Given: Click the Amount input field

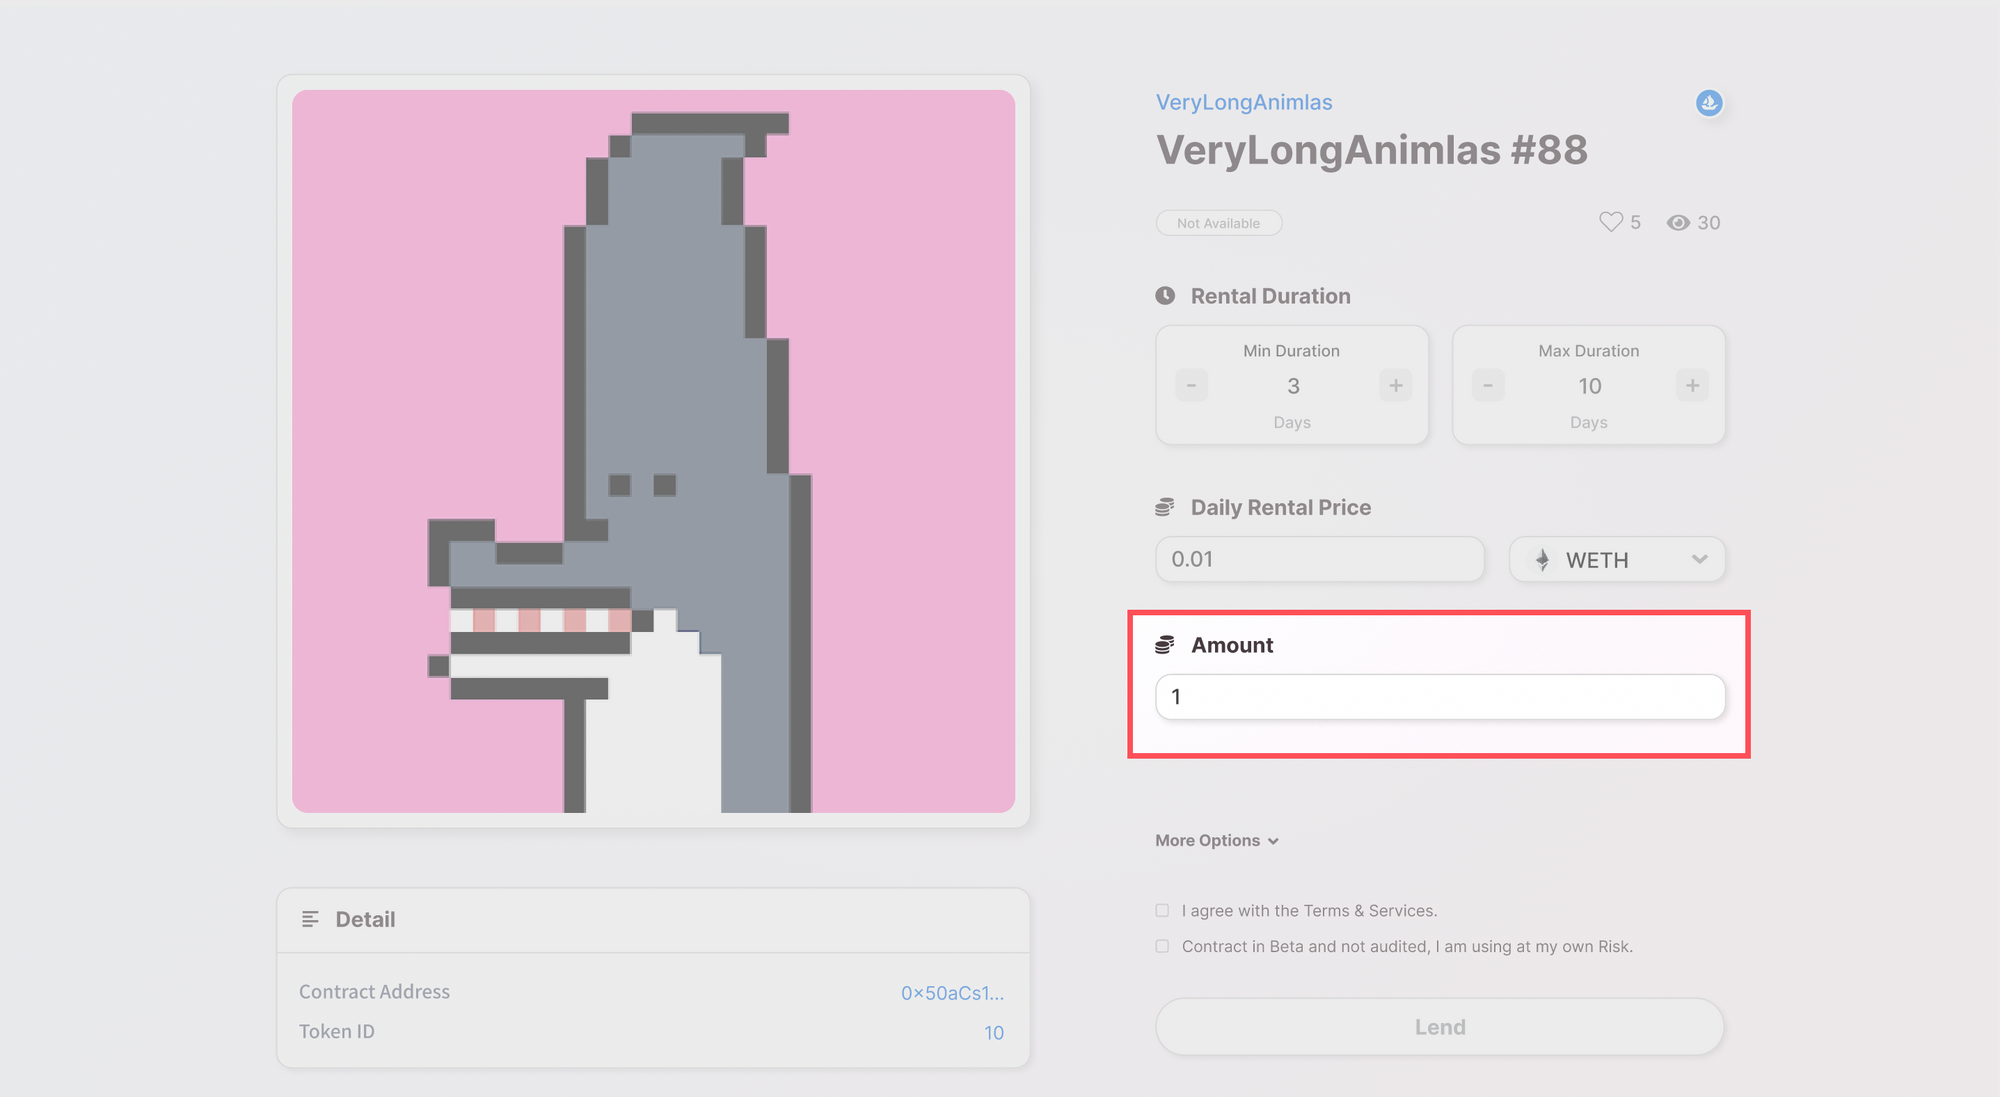Looking at the screenshot, I should pos(1440,697).
